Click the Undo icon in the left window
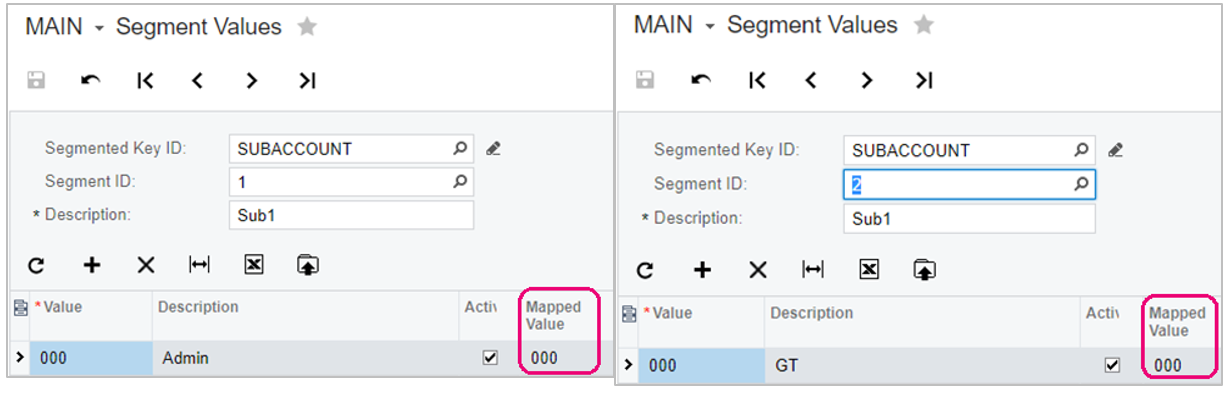The image size is (1227, 395). (x=91, y=81)
